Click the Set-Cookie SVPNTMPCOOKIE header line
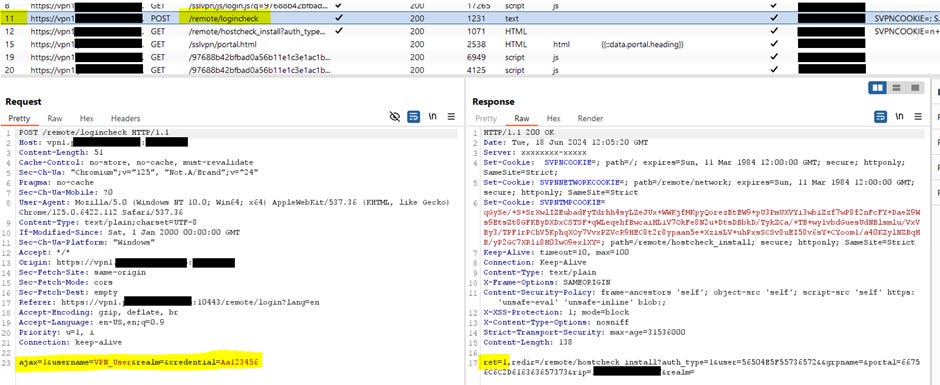The image size is (940, 385). (x=703, y=222)
